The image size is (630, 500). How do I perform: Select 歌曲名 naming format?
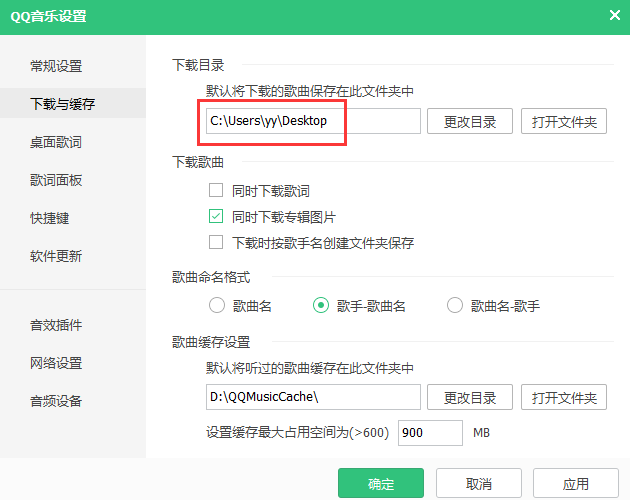click(x=216, y=306)
